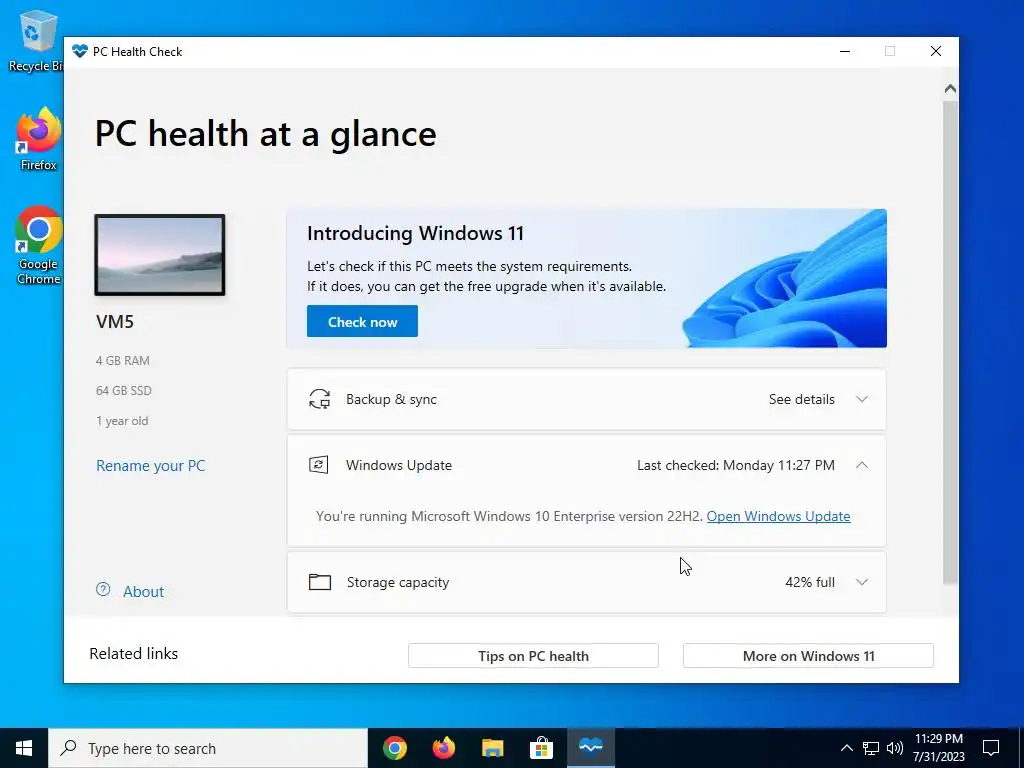Open the Windows Start menu
1024x768 pixels.
pos(24,748)
